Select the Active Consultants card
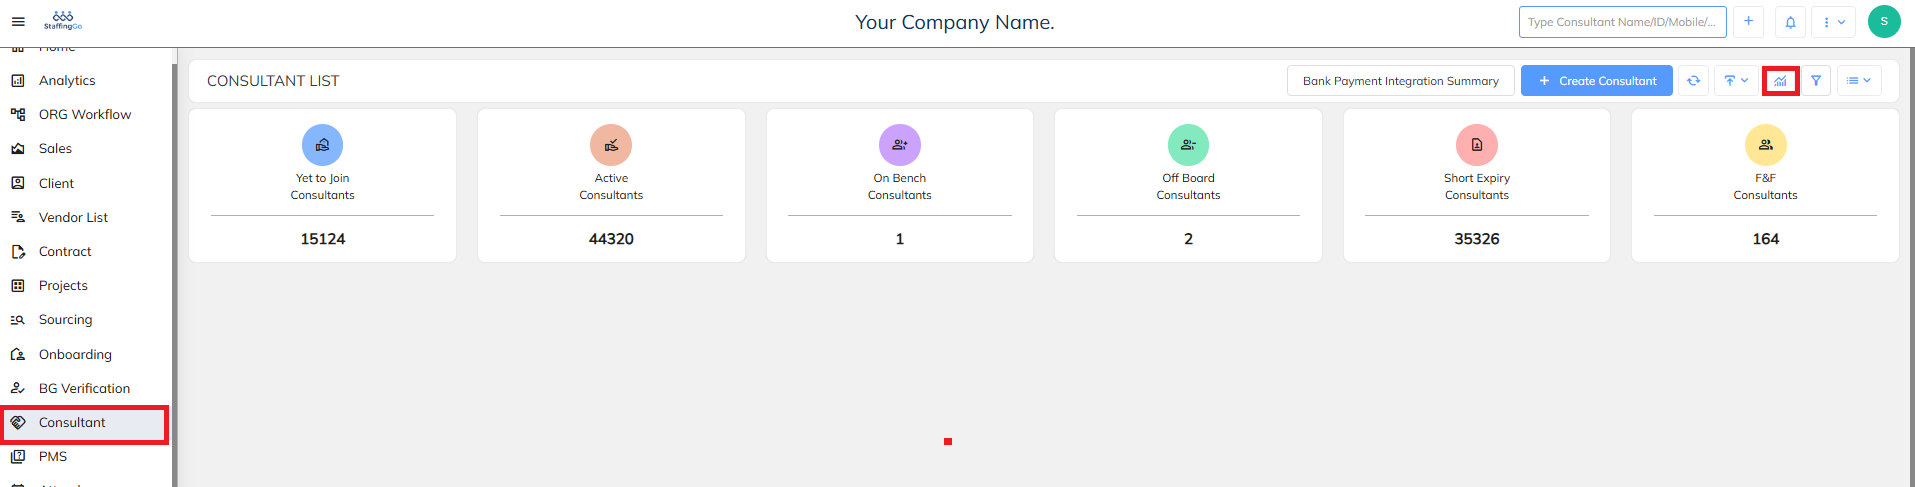Screen dimensions: 1915x487 click(x=611, y=186)
